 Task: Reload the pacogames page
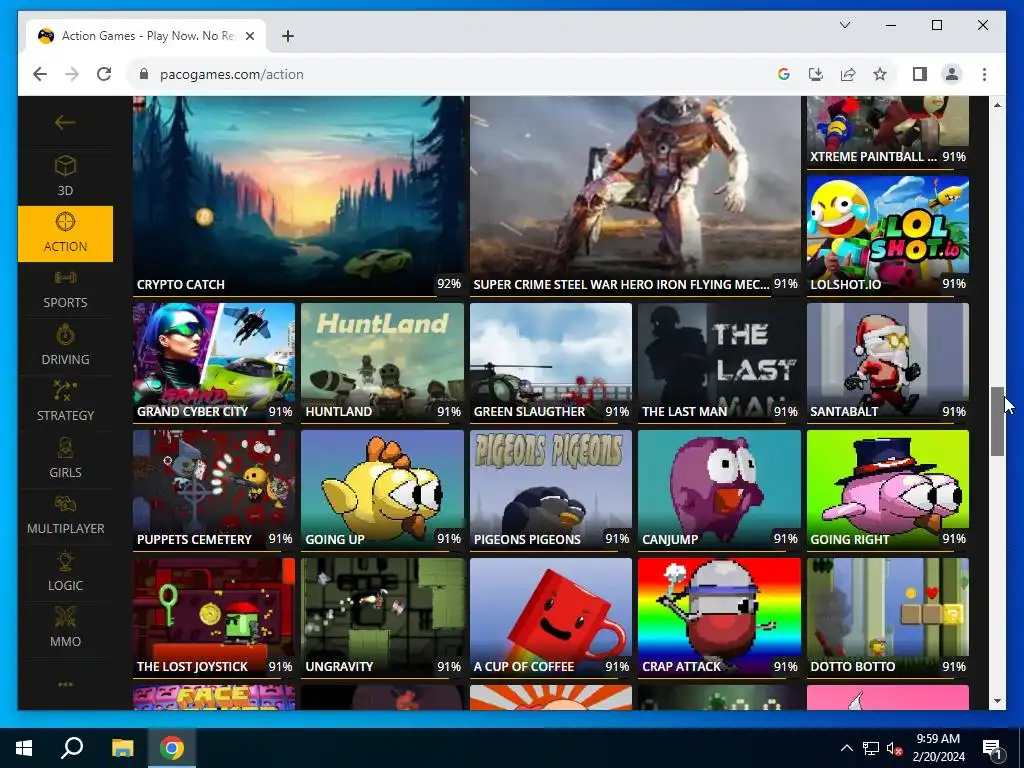(104, 74)
